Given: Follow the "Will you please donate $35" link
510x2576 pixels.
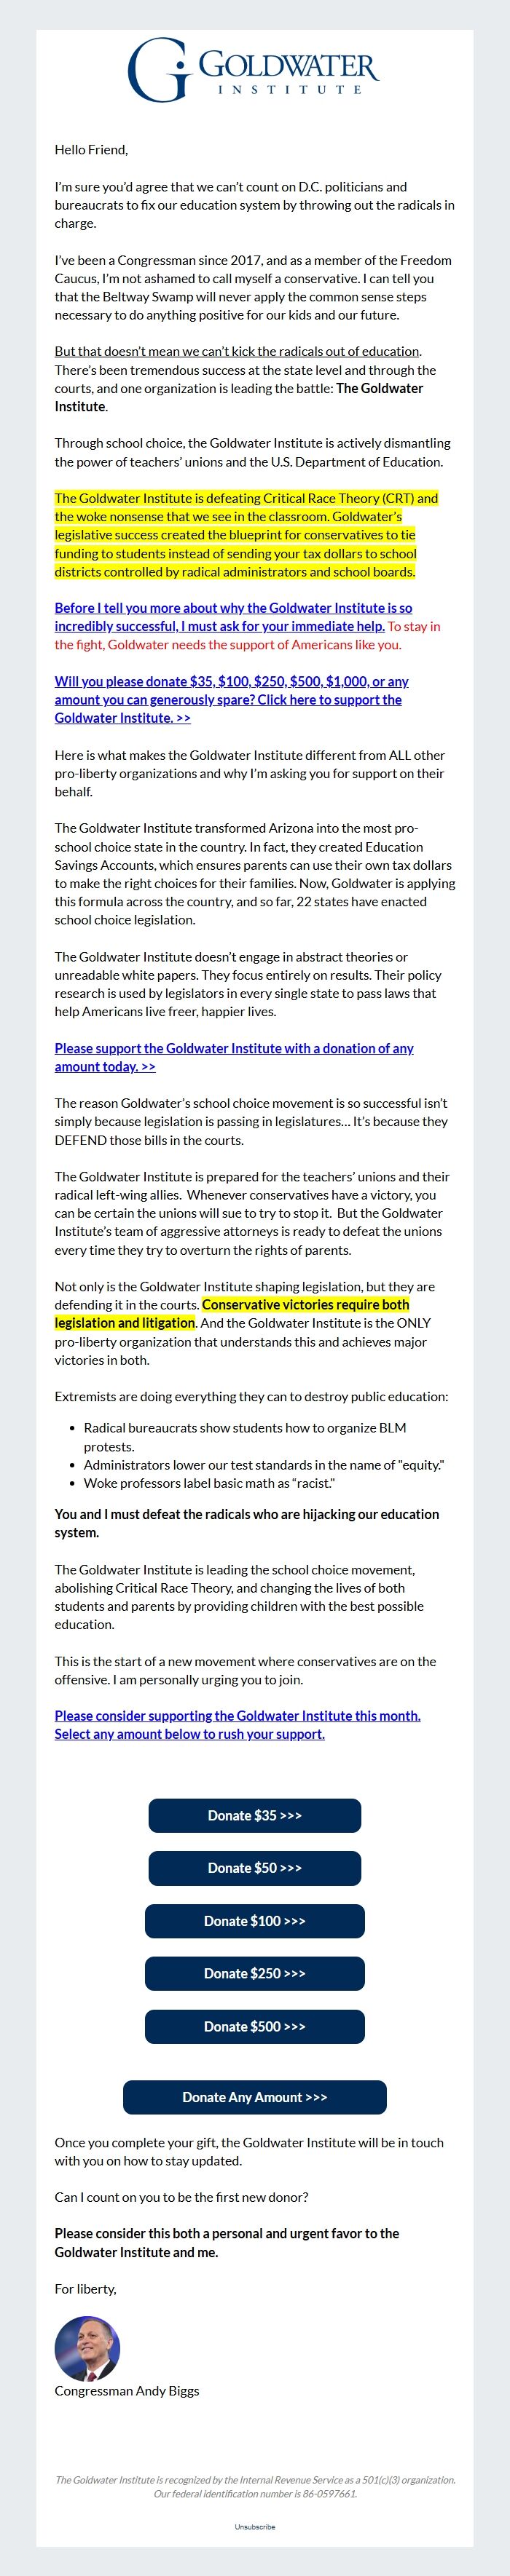Looking at the screenshot, I should [x=231, y=699].
